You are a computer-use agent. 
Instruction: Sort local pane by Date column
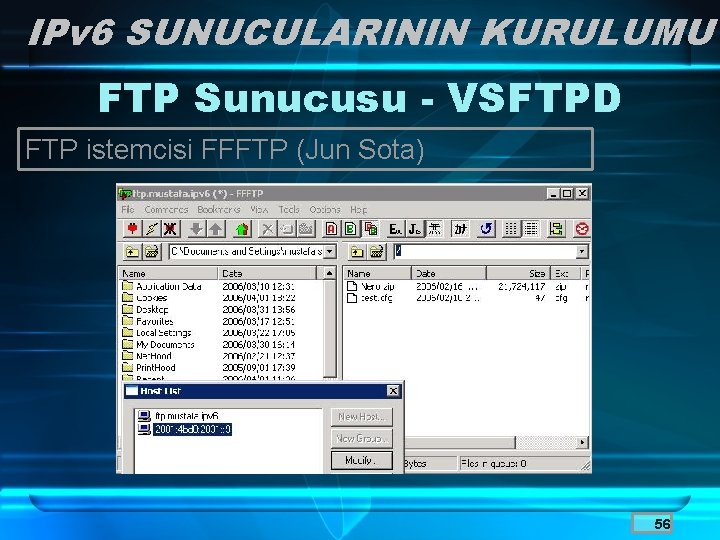click(268, 273)
